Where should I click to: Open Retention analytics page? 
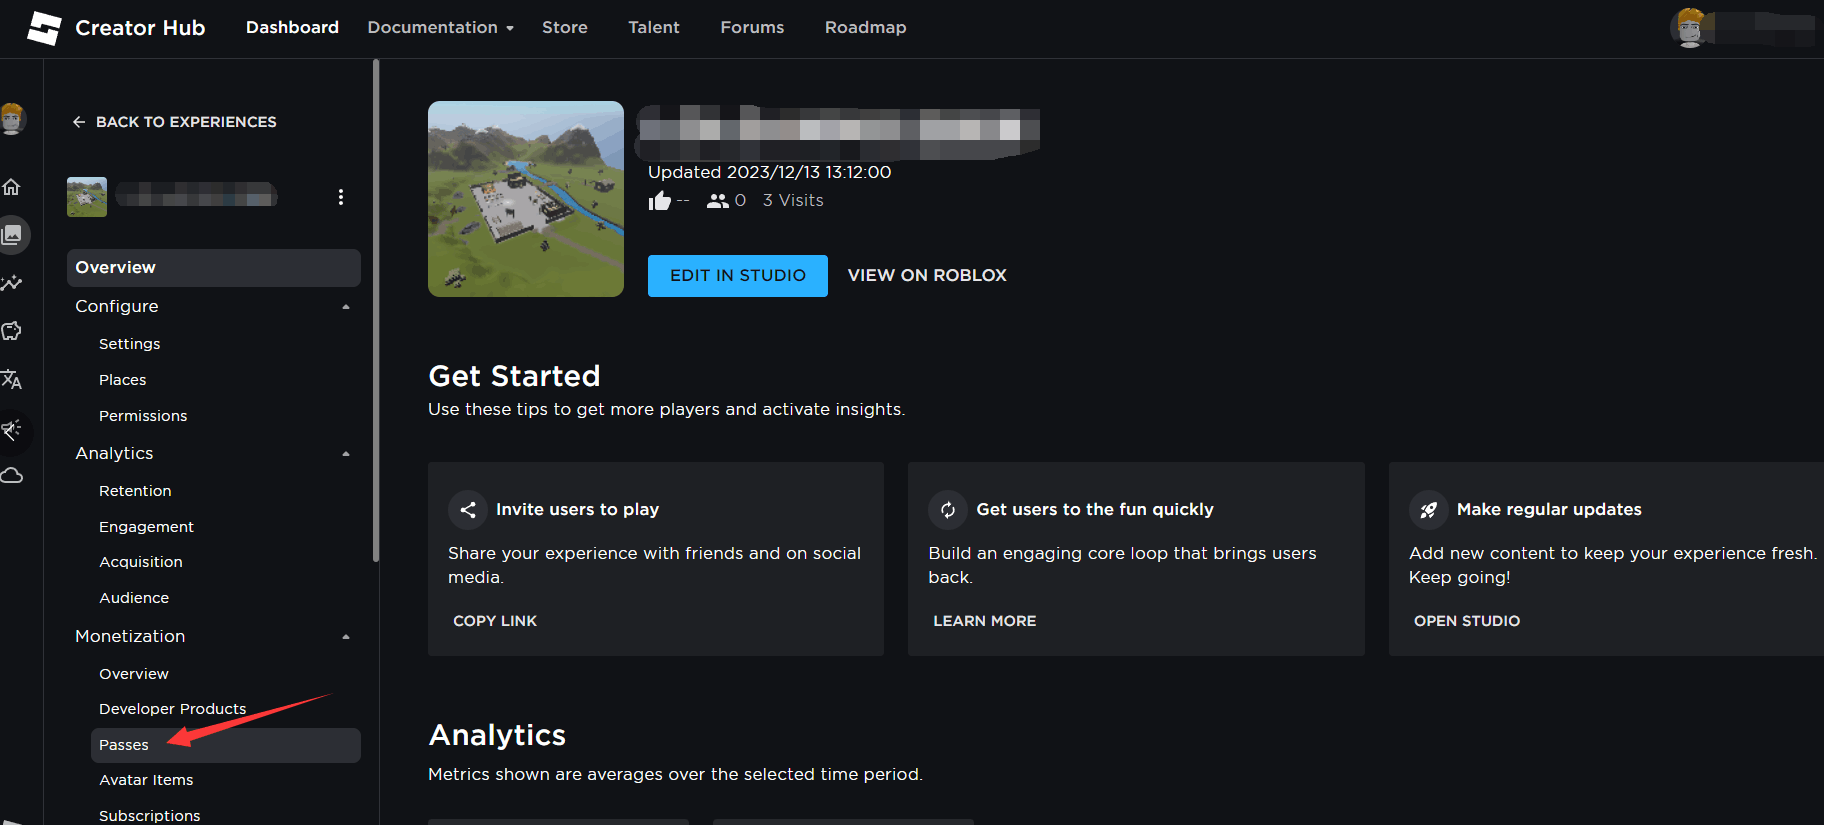(135, 491)
